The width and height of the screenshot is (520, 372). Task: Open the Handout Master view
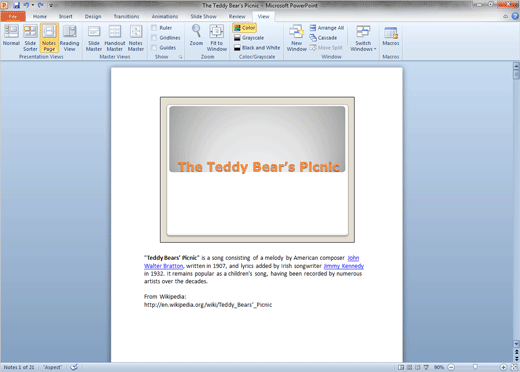115,37
